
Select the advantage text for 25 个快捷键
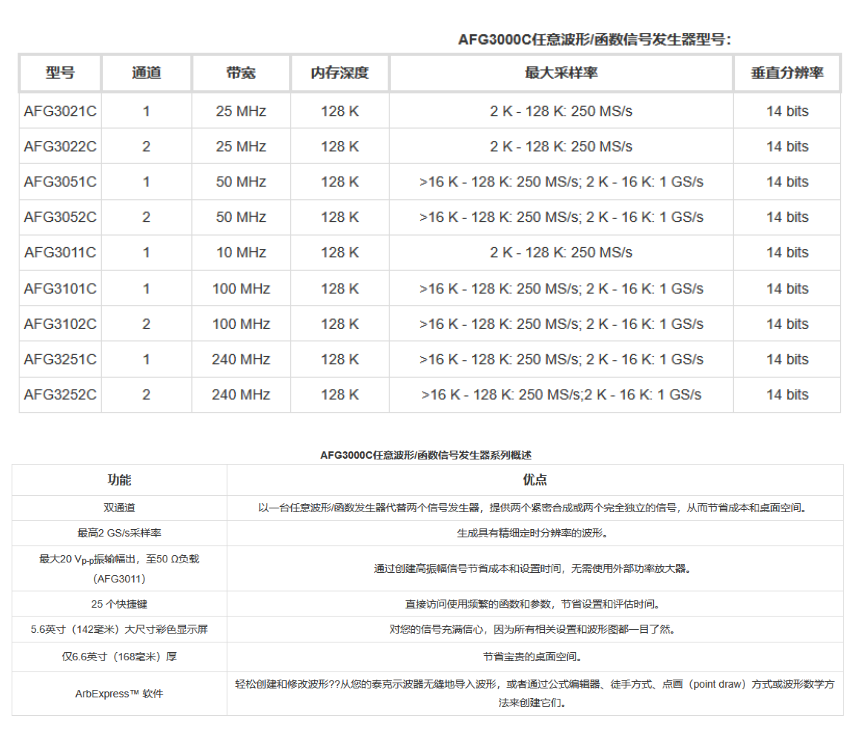532,604
